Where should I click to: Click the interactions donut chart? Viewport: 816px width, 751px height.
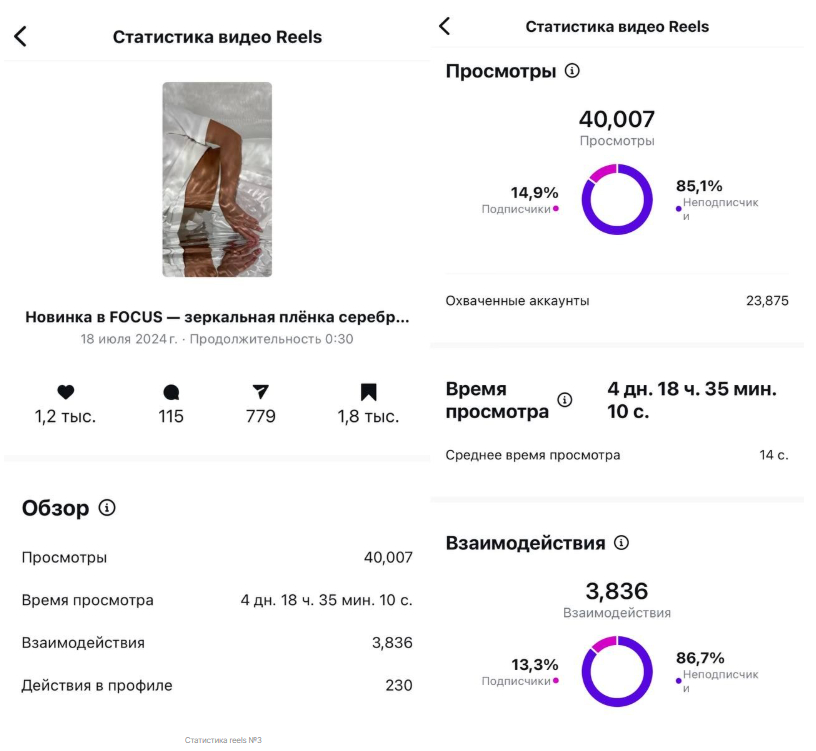pos(617,671)
